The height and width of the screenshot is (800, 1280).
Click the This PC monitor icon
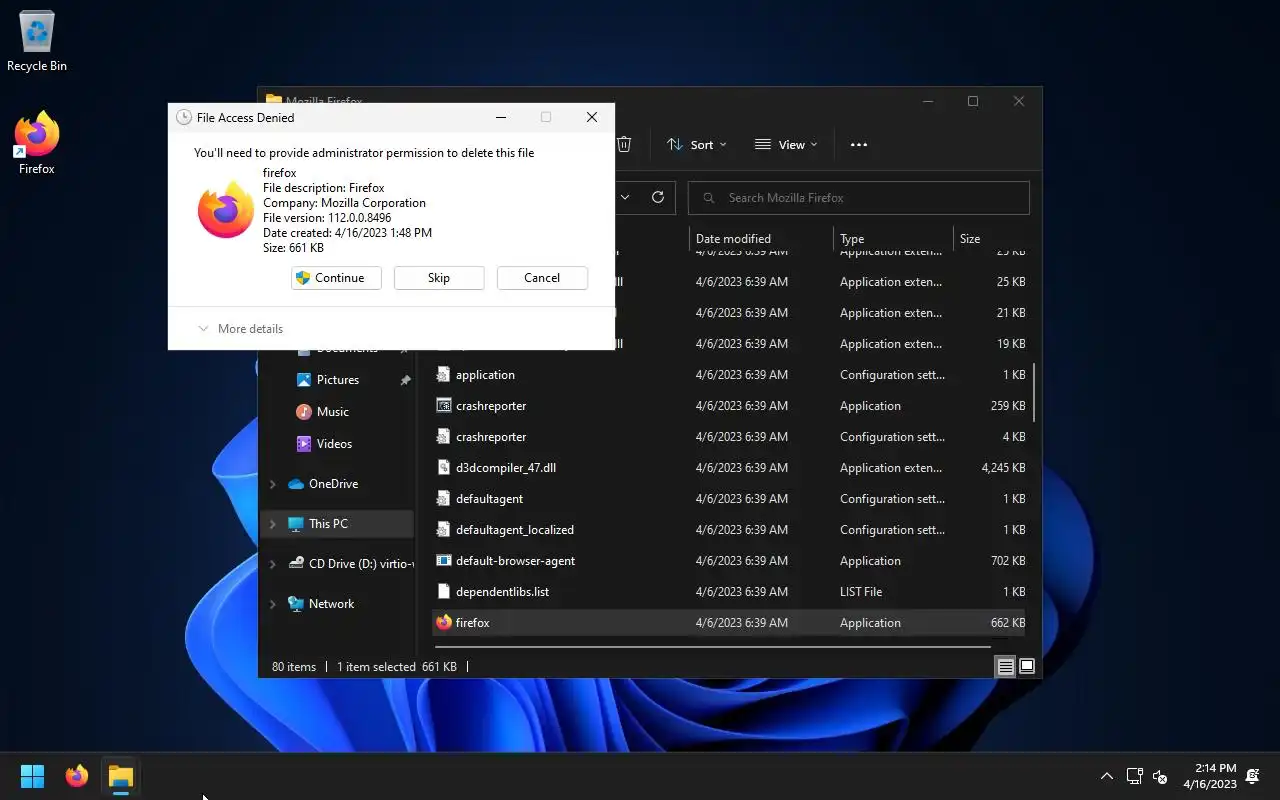point(296,524)
